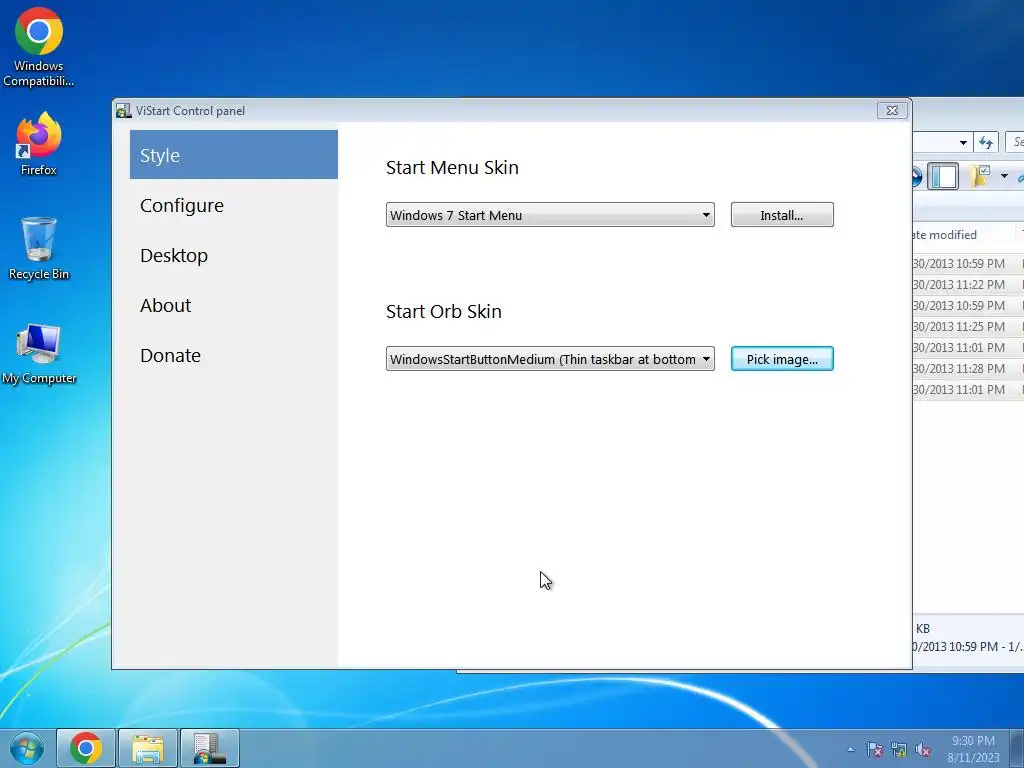Launch Firefox from the desktop
1024x768 pixels.
pyautogui.click(x=39, y=144)
